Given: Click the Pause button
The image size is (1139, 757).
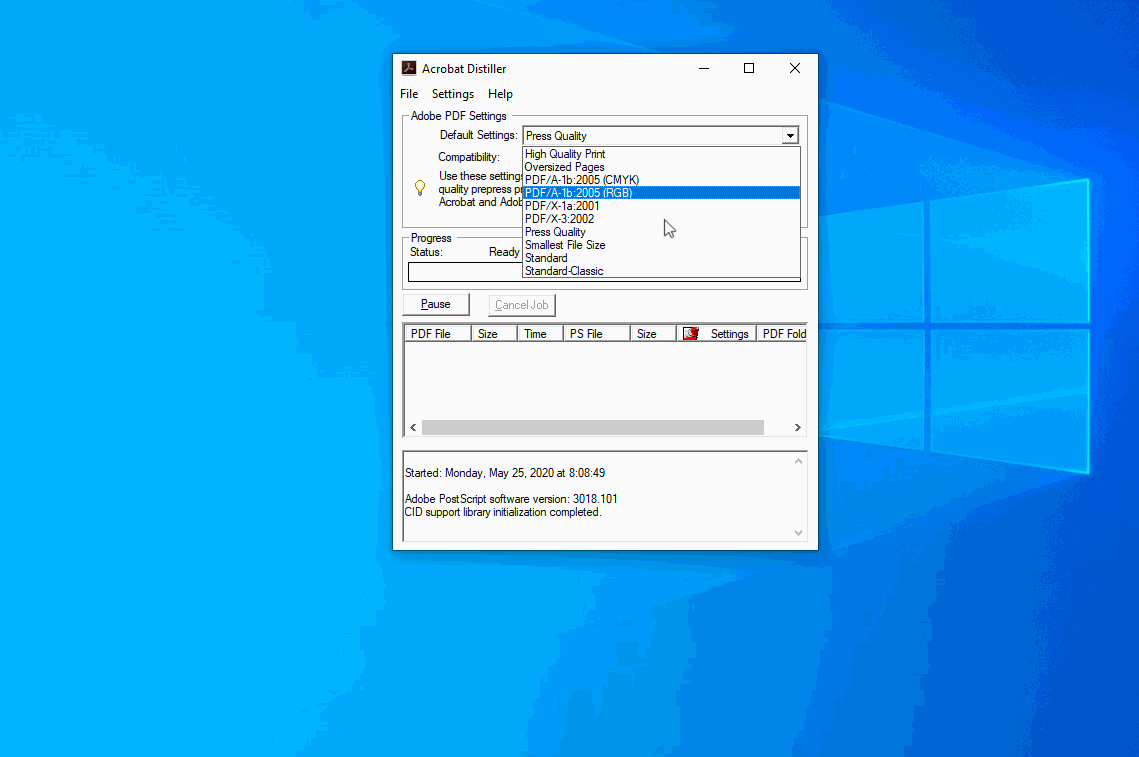Looking at the screenshot, I should pyautogui.click(x=436, y=304).
